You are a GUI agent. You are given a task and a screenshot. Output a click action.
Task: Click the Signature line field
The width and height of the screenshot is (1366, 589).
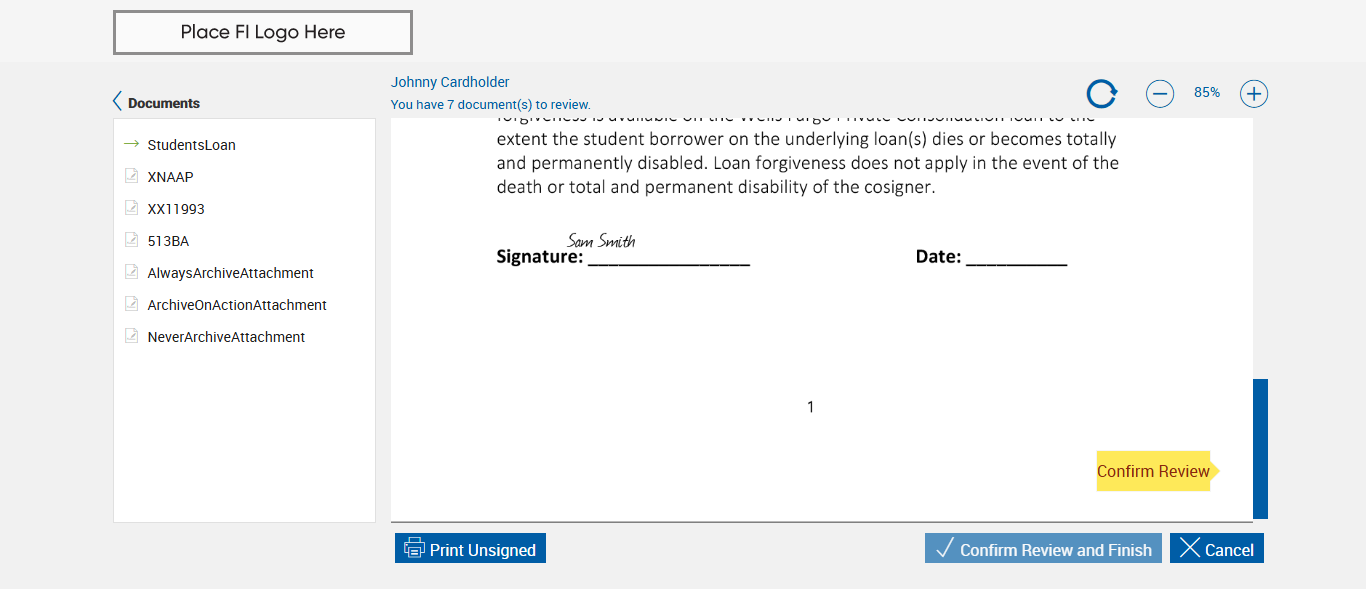click(x=668, y=256)
